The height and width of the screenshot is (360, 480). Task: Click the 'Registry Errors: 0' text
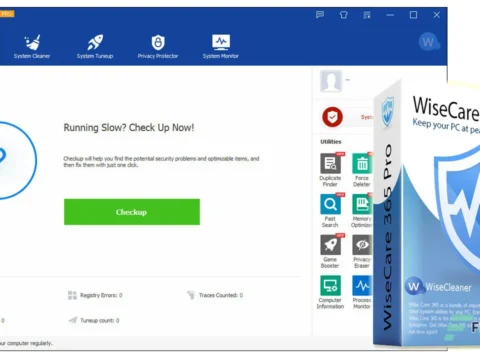pos(101,295)
